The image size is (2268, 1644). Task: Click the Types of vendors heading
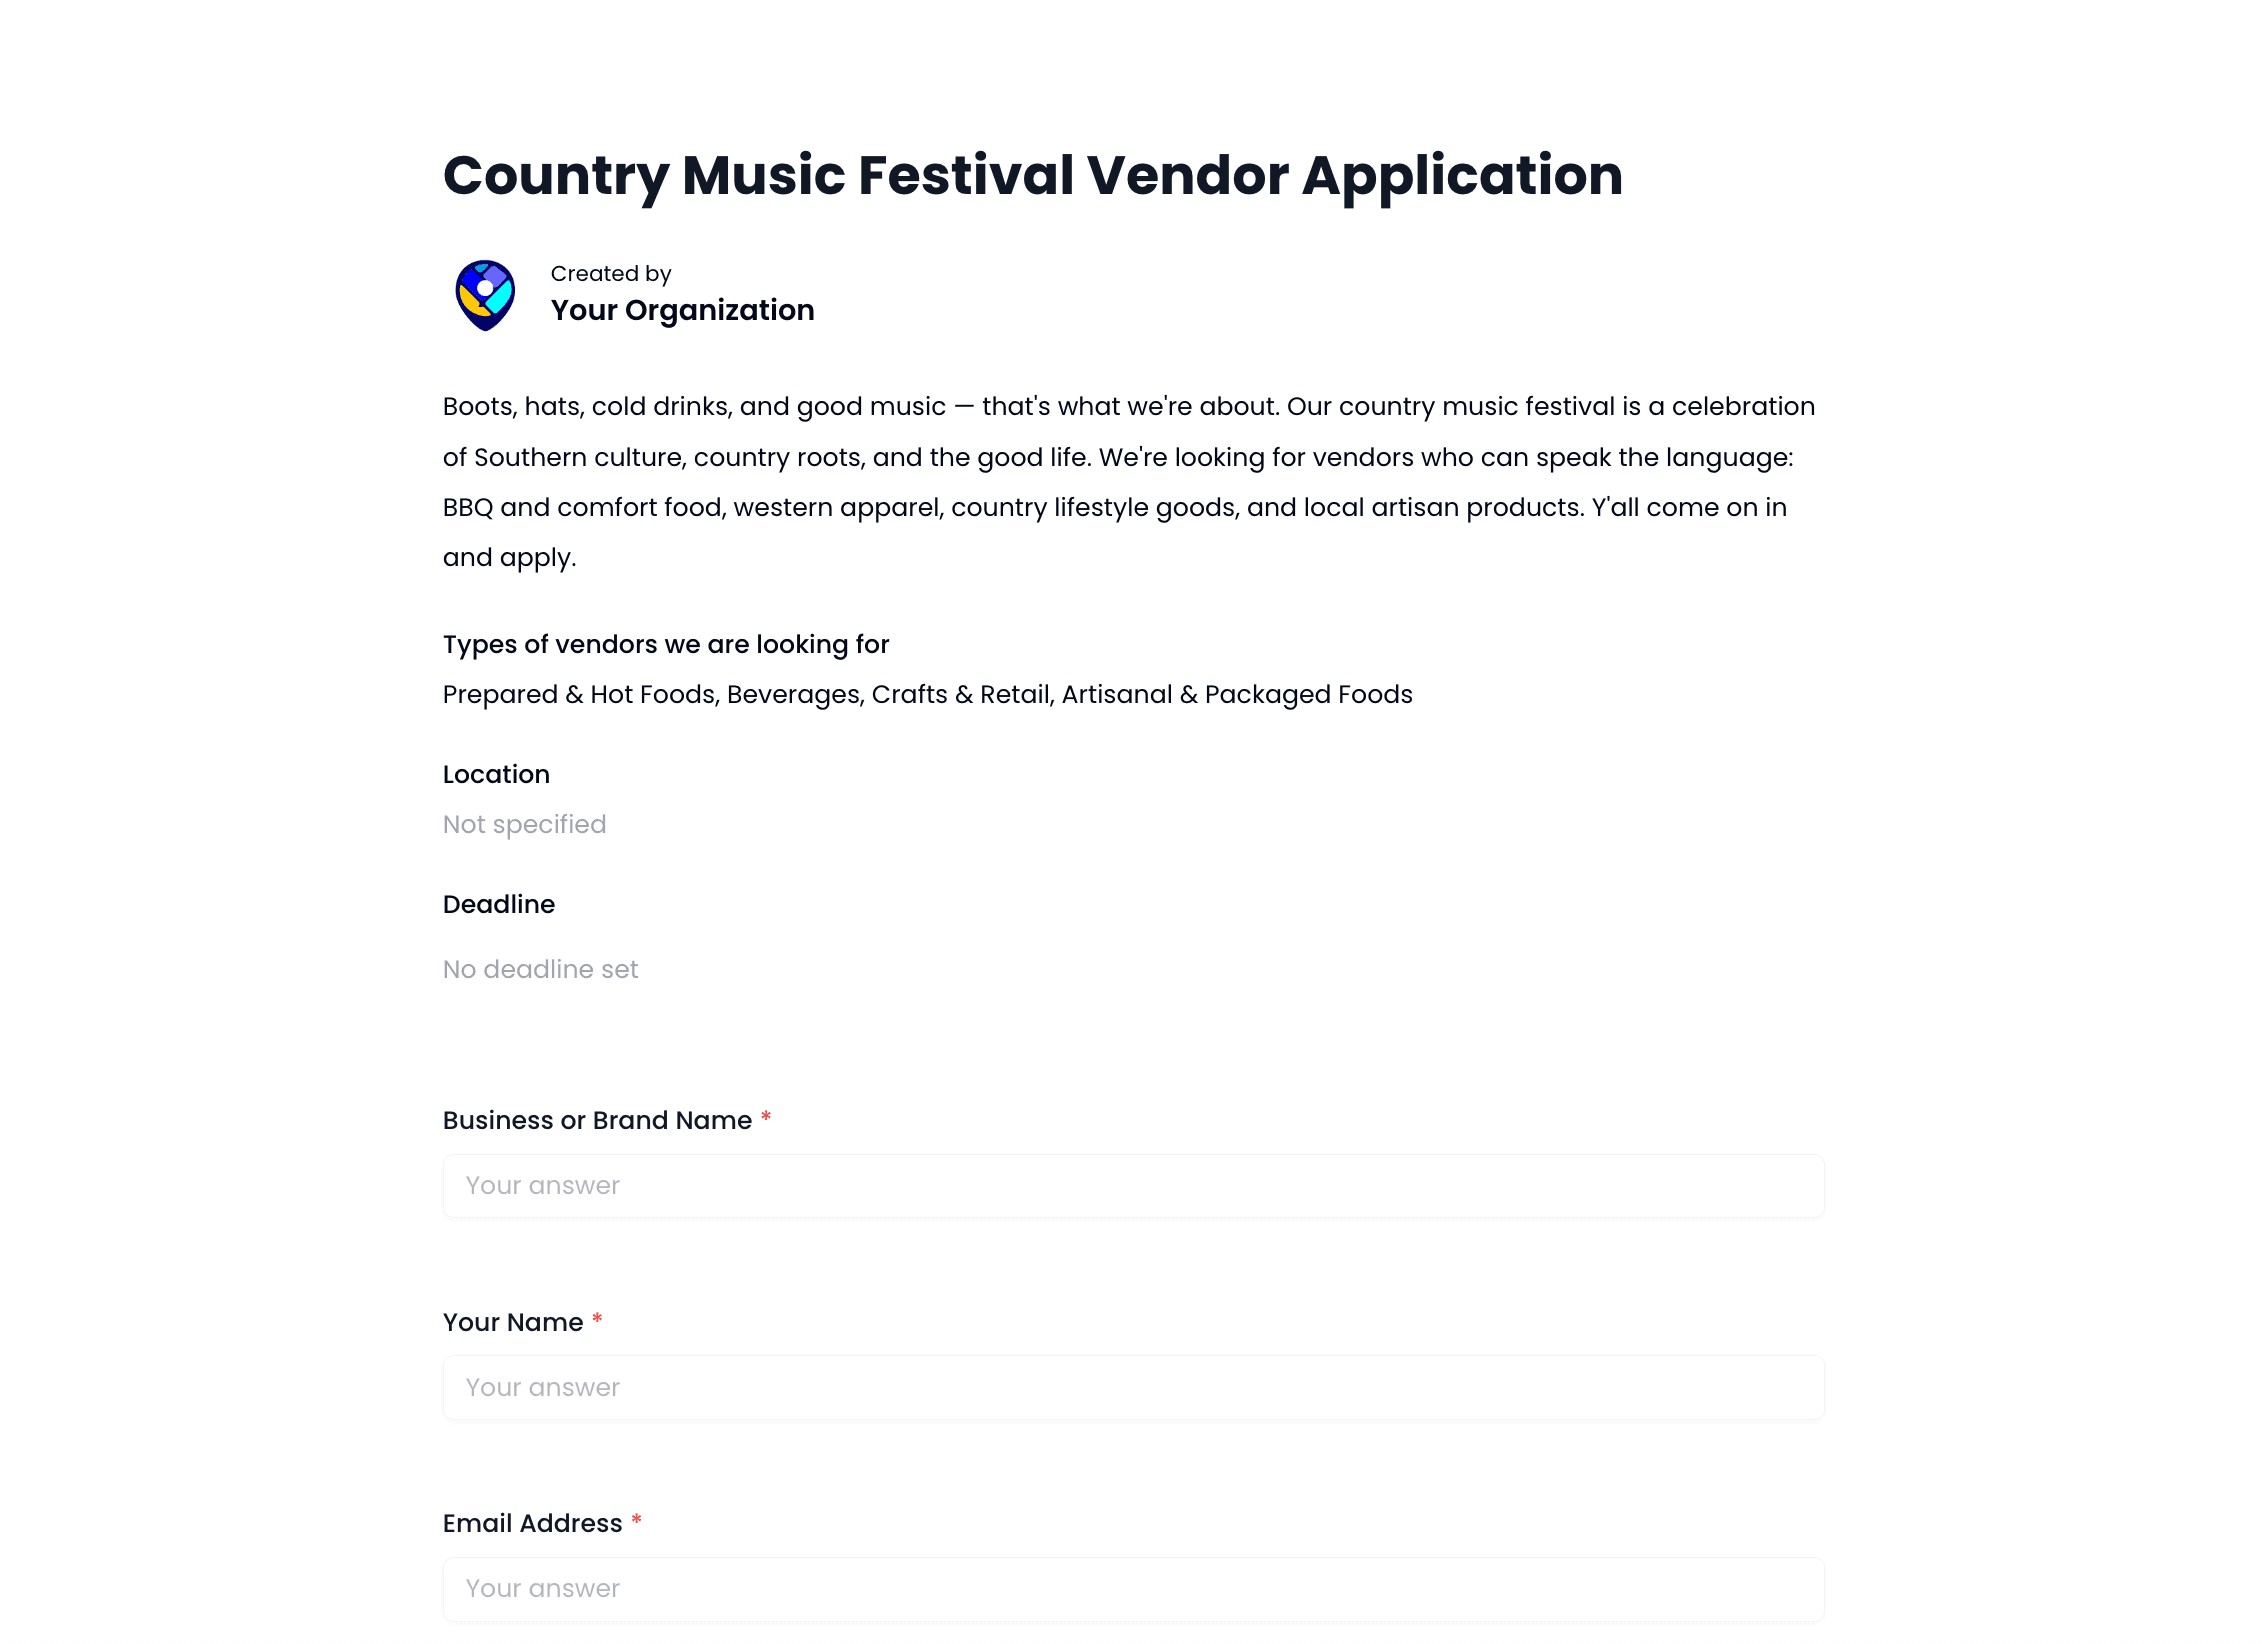(665, 645)
